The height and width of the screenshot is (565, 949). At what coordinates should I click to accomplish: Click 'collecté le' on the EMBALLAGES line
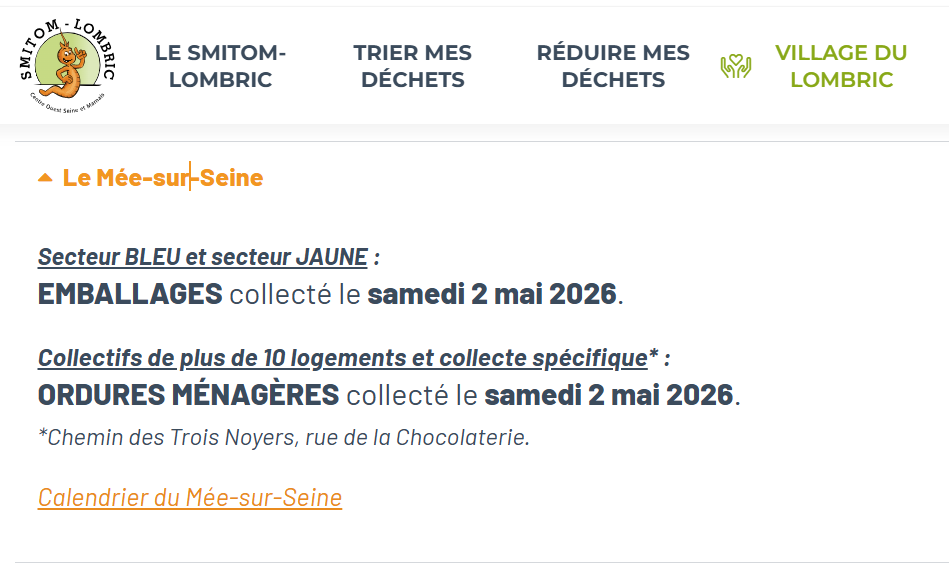[295, 294]
